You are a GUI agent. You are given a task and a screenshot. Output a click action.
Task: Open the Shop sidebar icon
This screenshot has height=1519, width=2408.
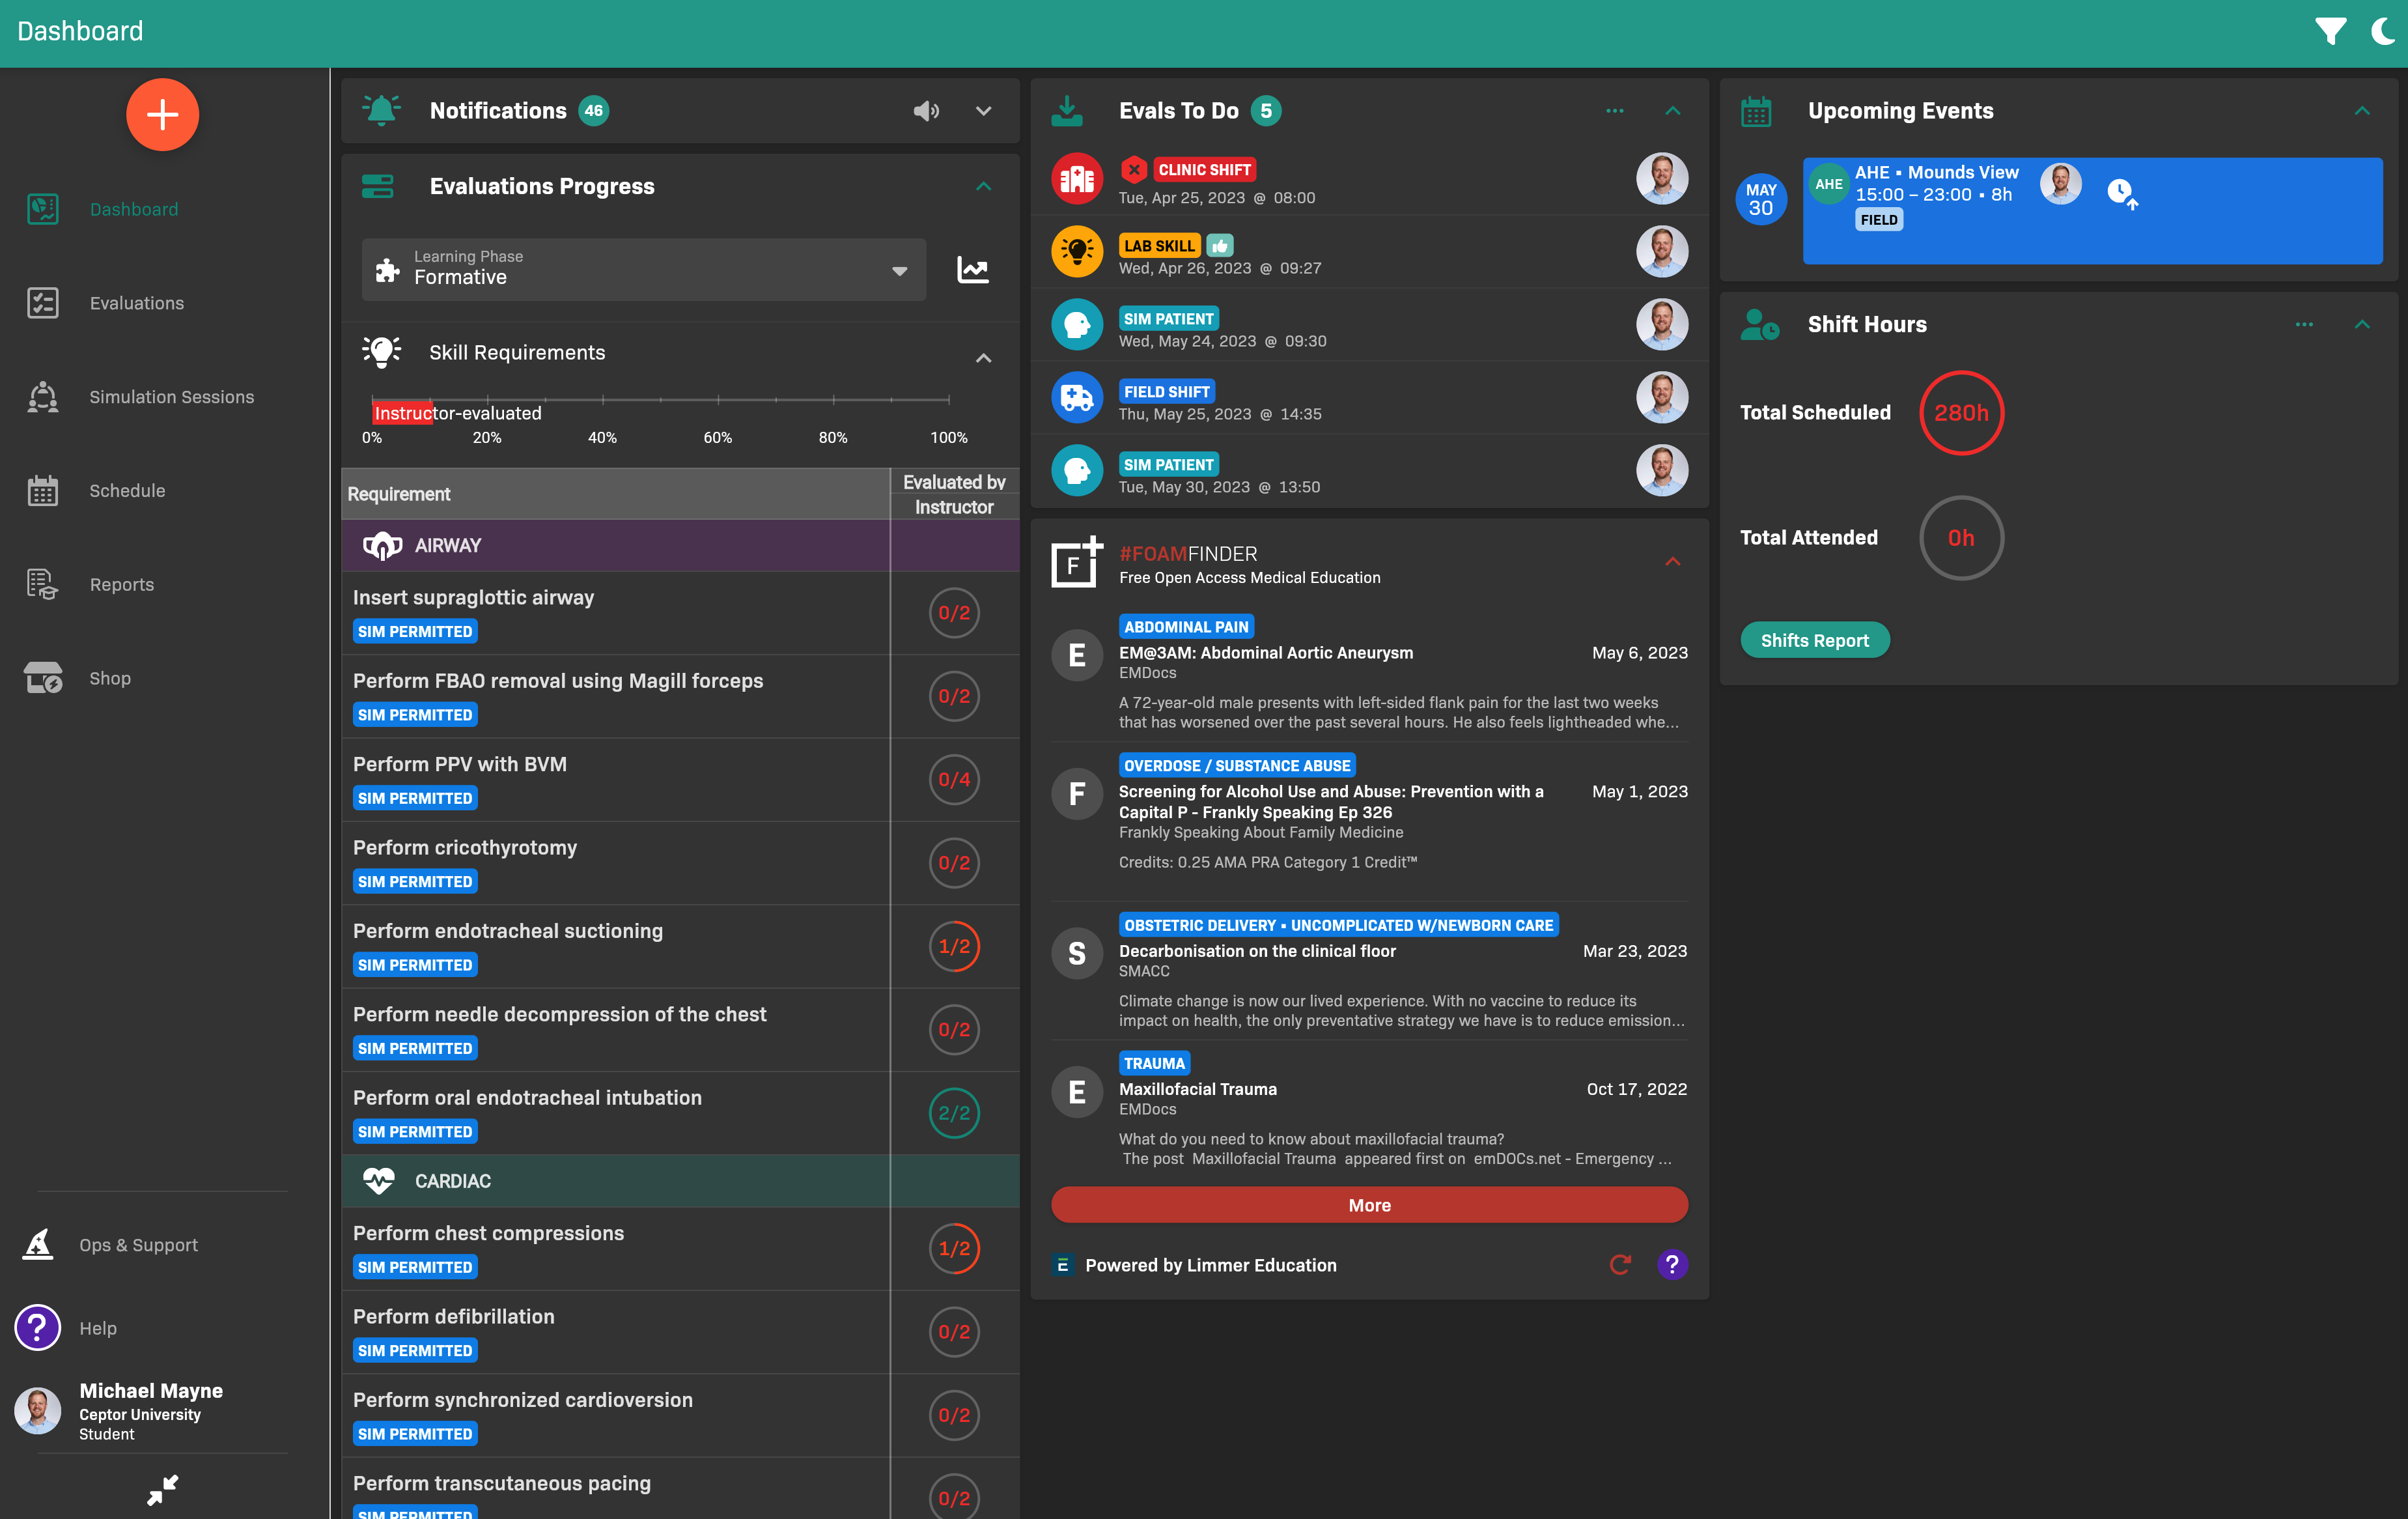point(43,678)
